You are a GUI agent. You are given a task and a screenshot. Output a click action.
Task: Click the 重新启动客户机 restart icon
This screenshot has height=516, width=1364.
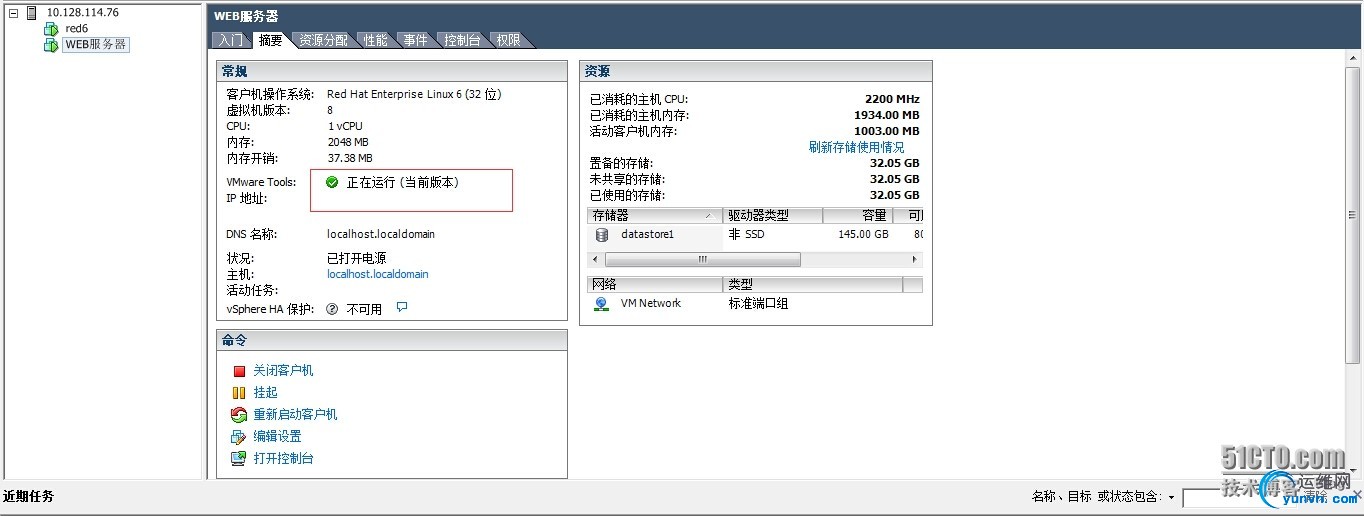coord(238,415)
